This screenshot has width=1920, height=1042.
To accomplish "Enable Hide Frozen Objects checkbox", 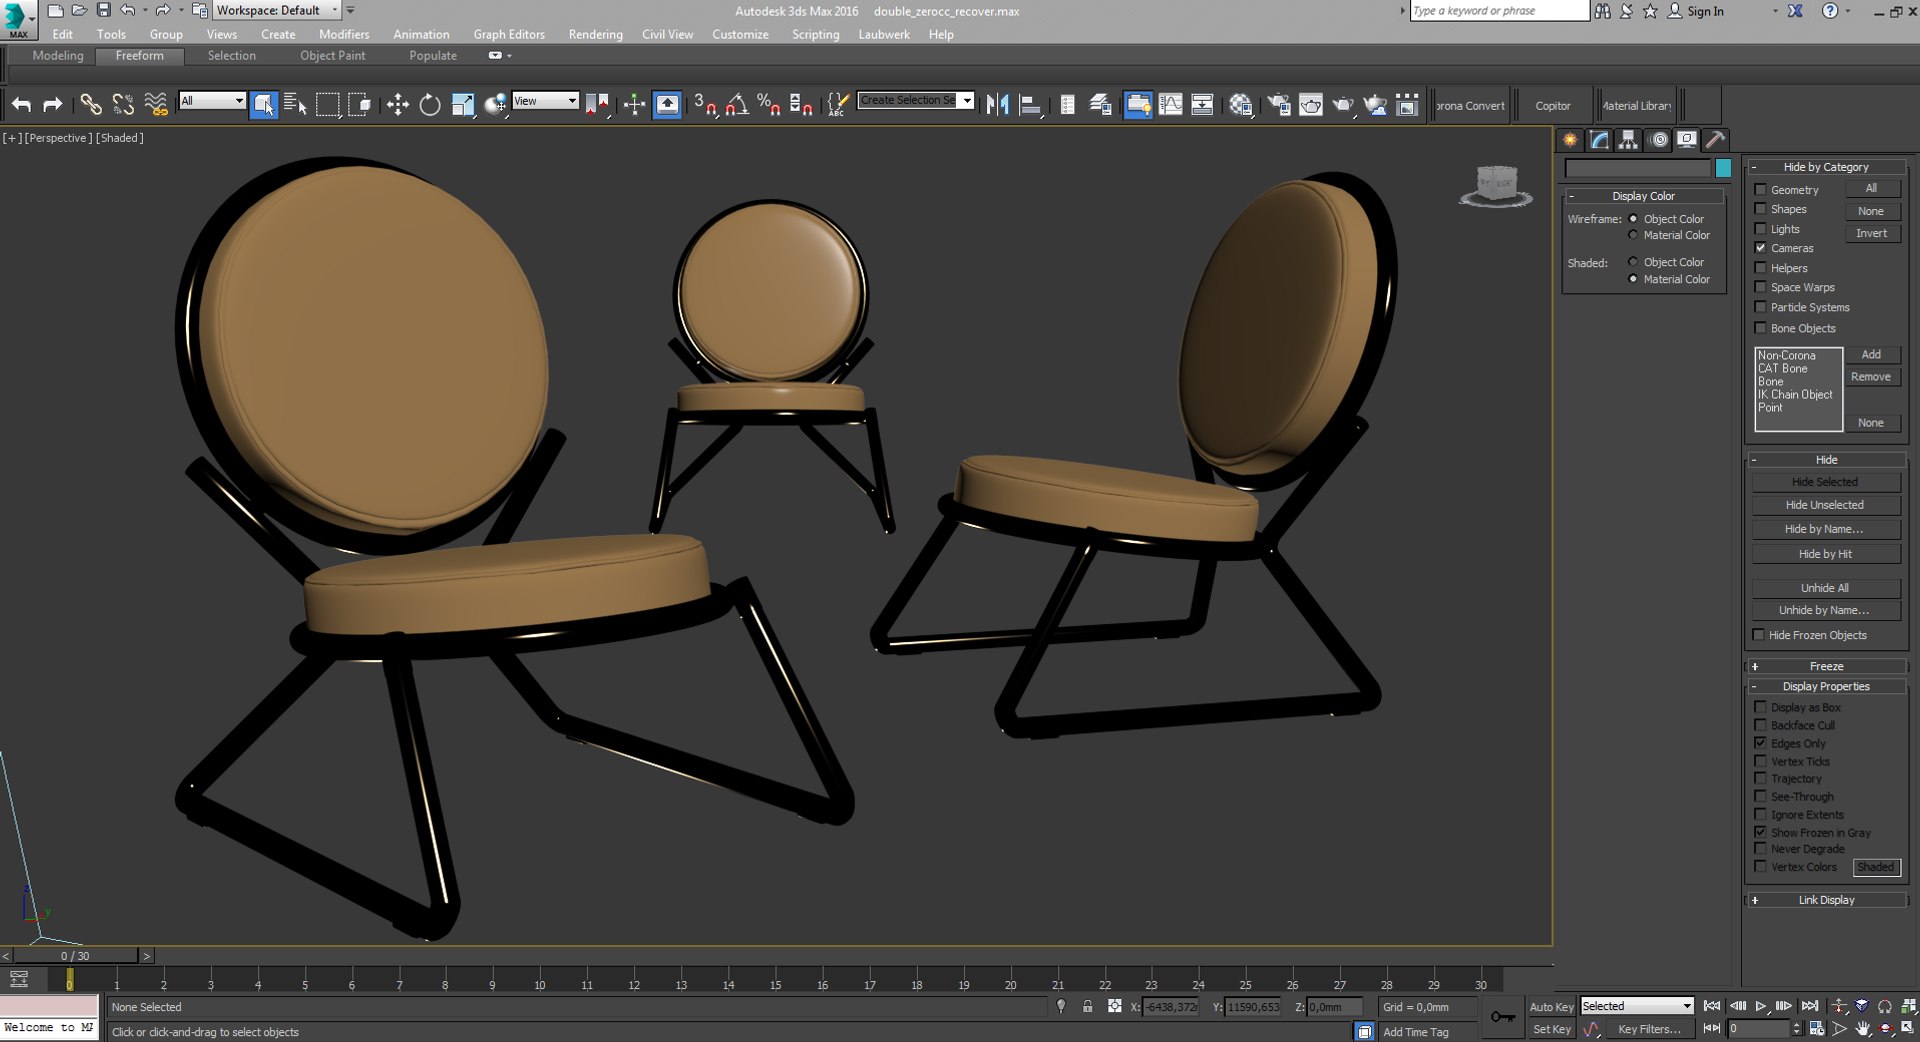I will pos(1759,635).
